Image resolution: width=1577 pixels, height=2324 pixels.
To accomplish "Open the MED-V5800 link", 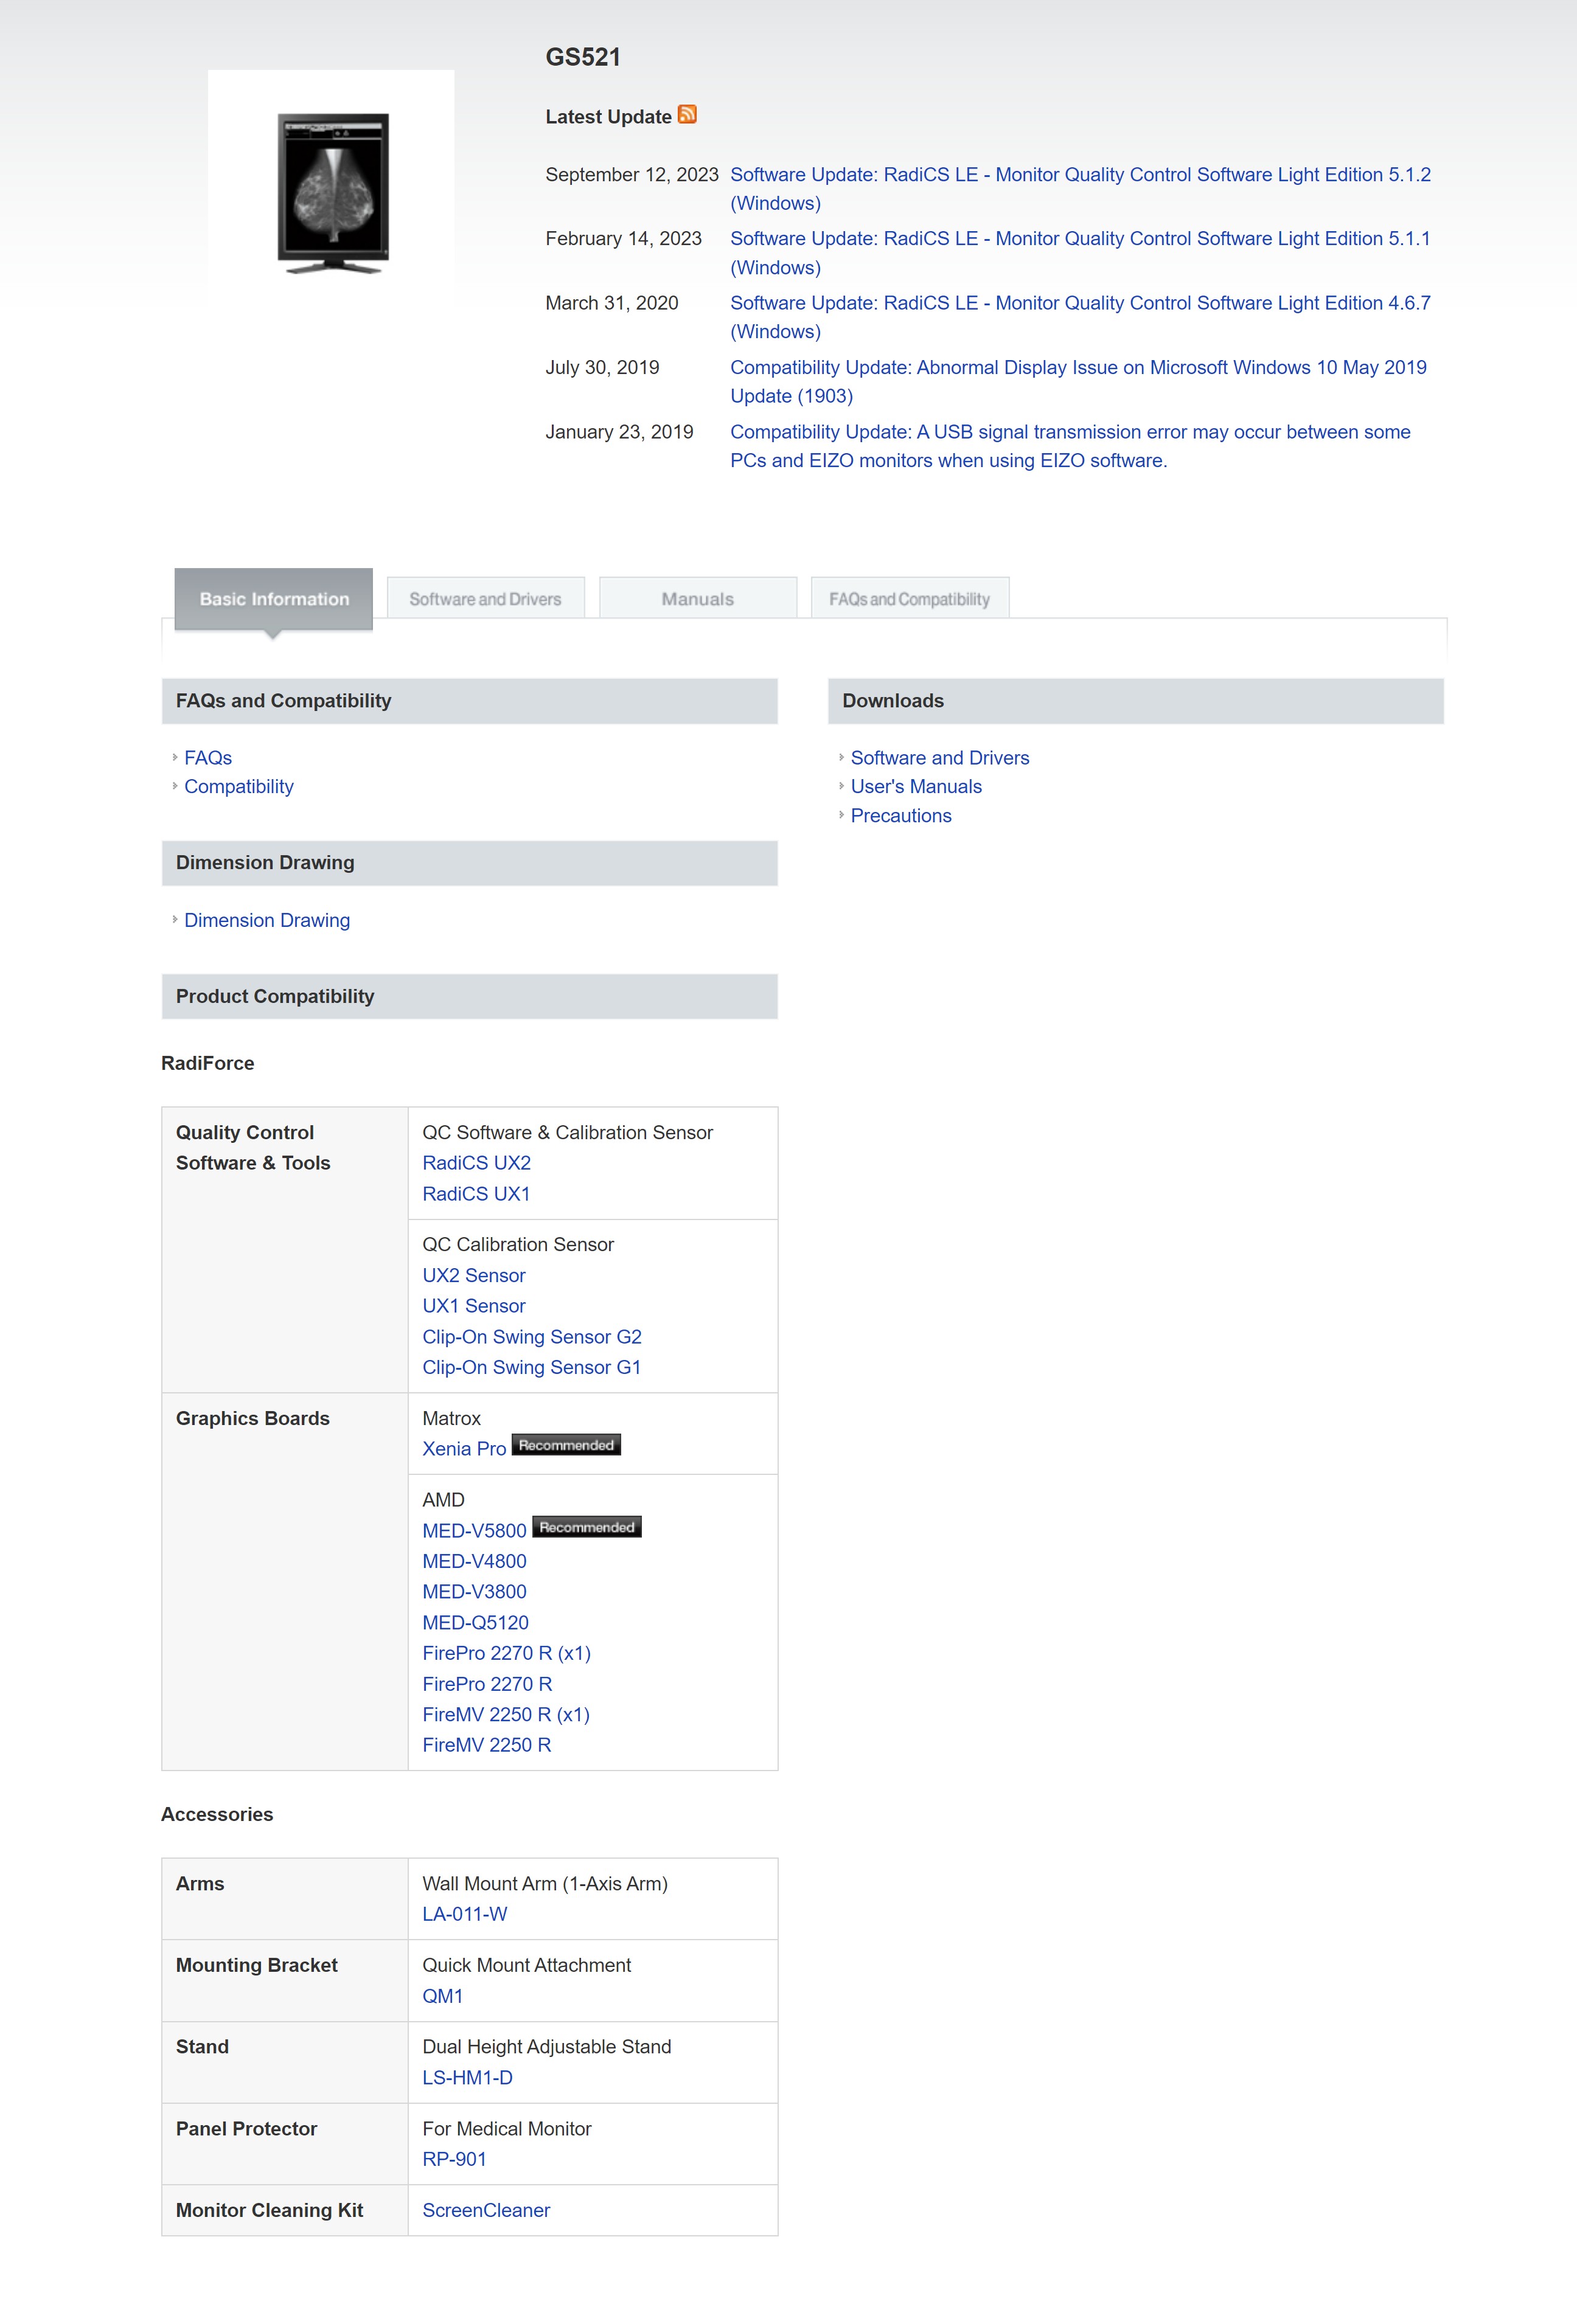I will (x=474, y=1531).
